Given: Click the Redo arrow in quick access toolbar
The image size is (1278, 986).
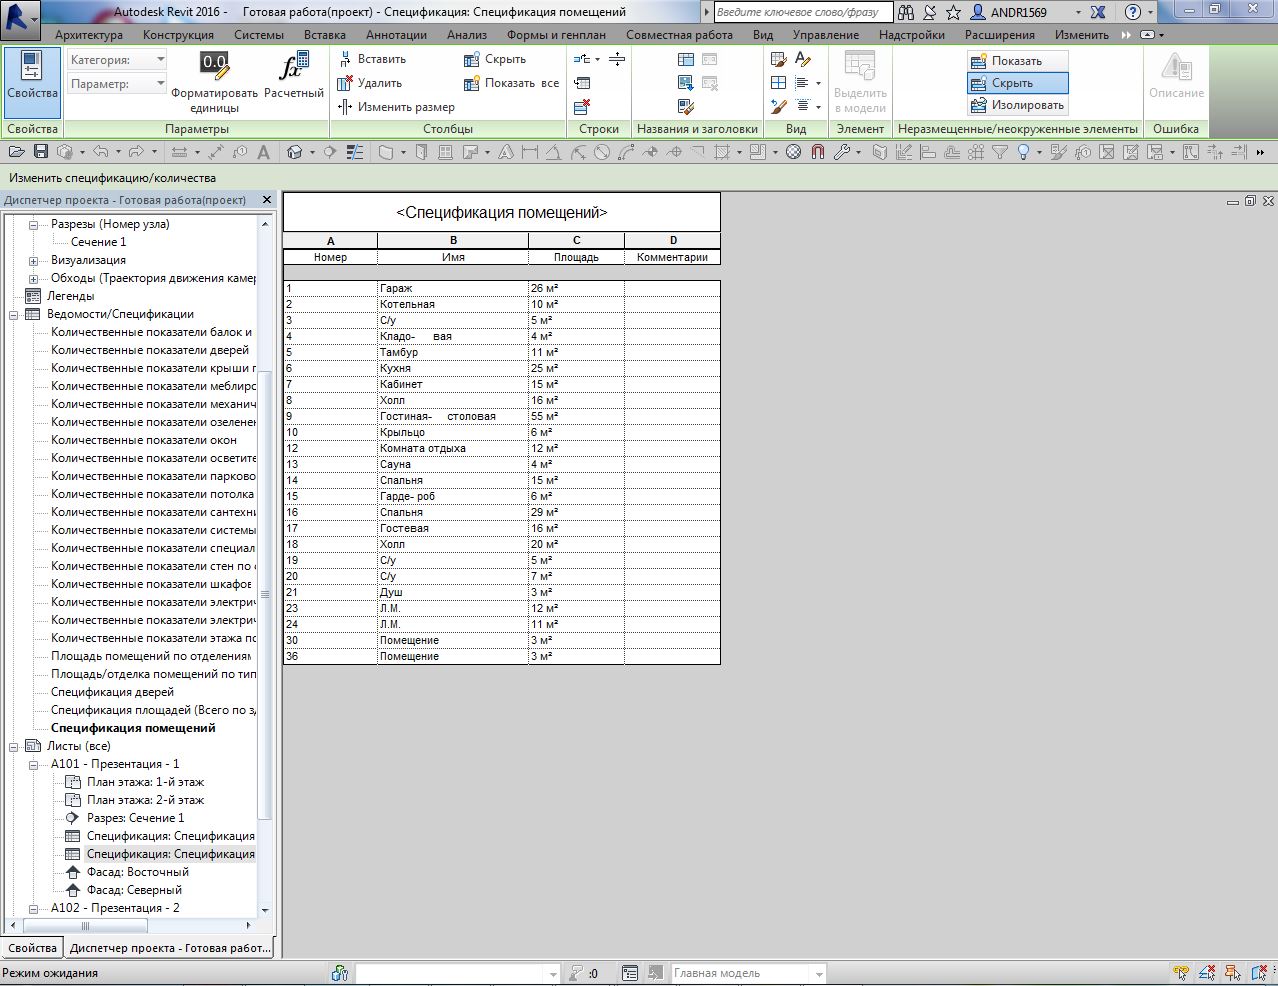Looking at the screenshot, I should pyautogui.click(x=138, y=152).
